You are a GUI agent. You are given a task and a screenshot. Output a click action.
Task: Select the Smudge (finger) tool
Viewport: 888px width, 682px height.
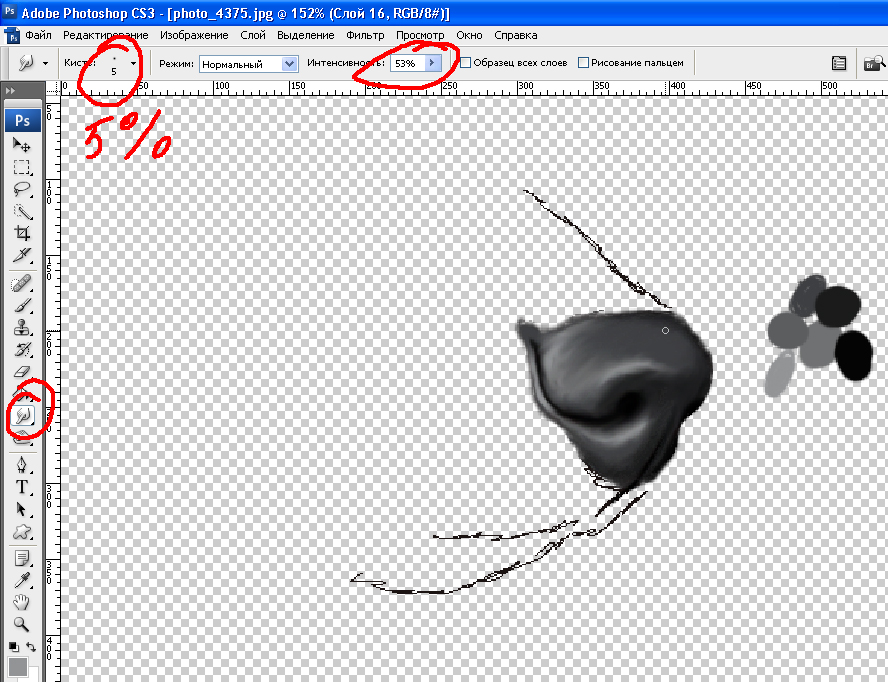[x=22, y=415]
